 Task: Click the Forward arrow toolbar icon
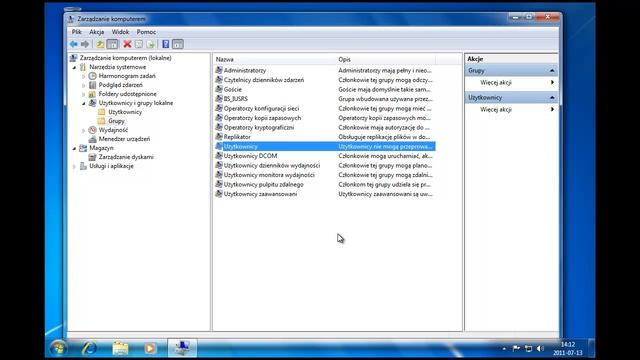pos(85,44)
